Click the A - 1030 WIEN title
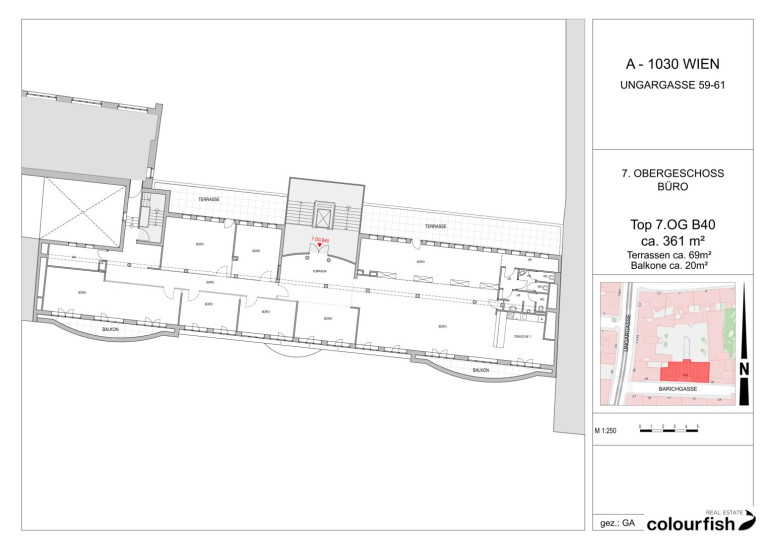This screenshot has width=770, height=544. point(672,64)
